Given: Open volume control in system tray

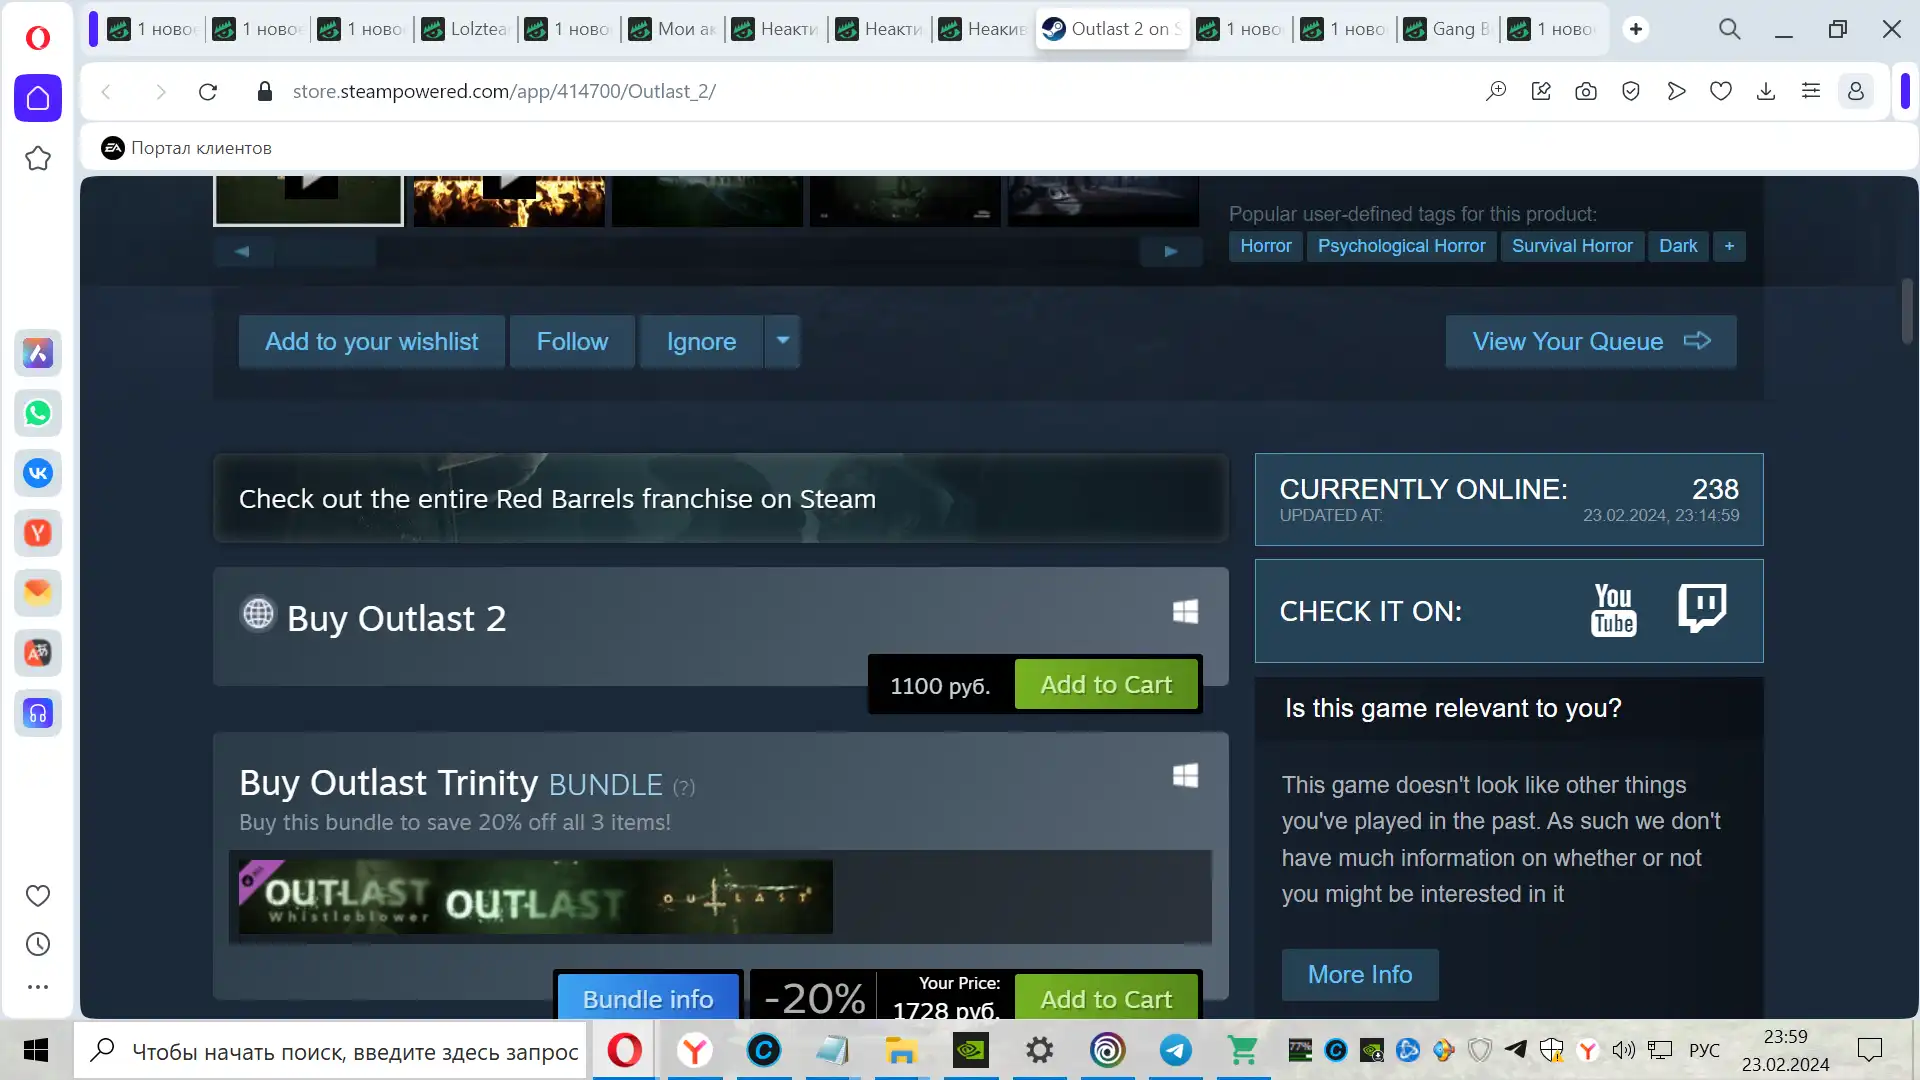Looking at the screenshot, I should click(x=1624, y=1050).
